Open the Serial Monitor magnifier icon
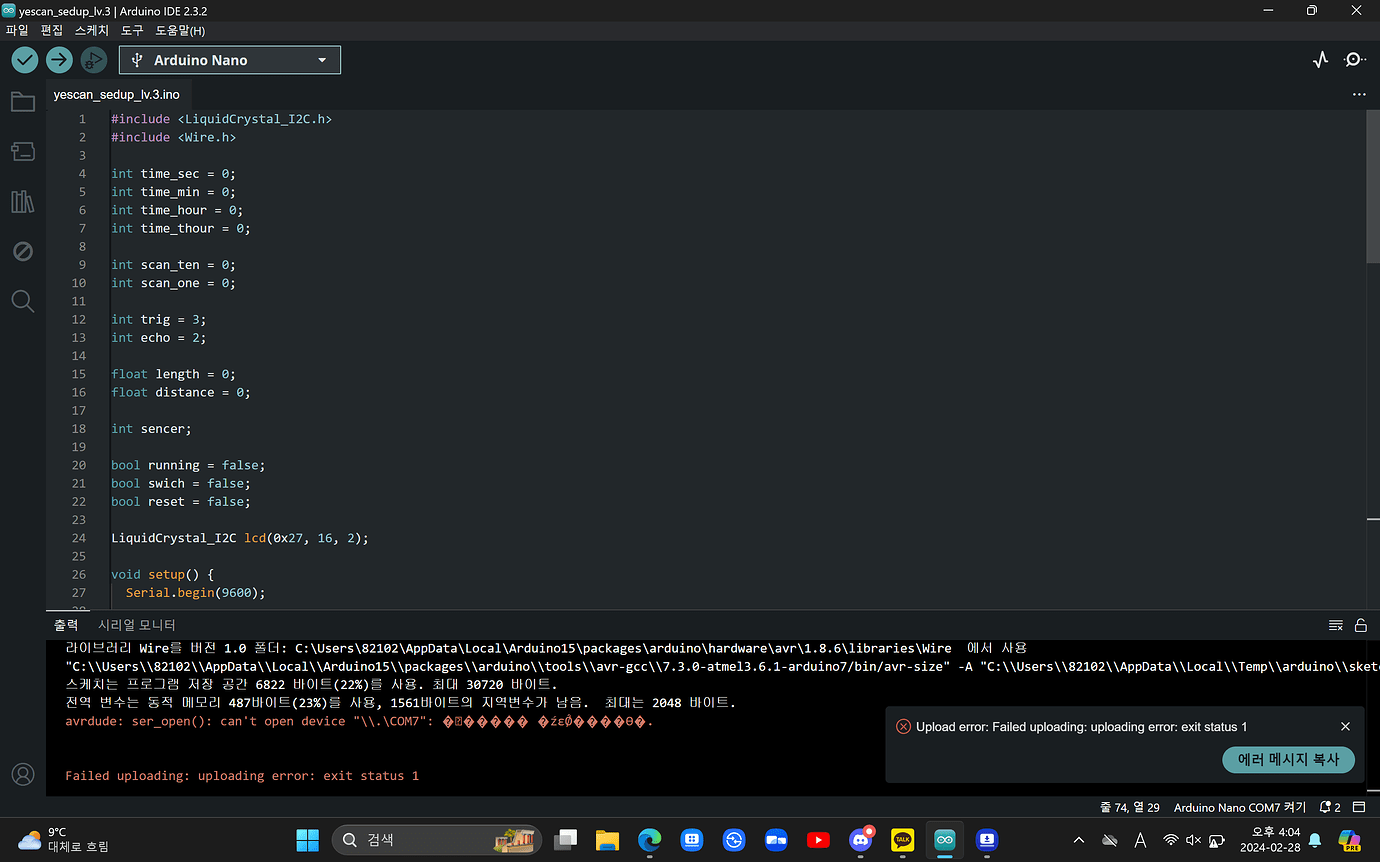This screenshot has width=1380, height=862. point(1355,60)
